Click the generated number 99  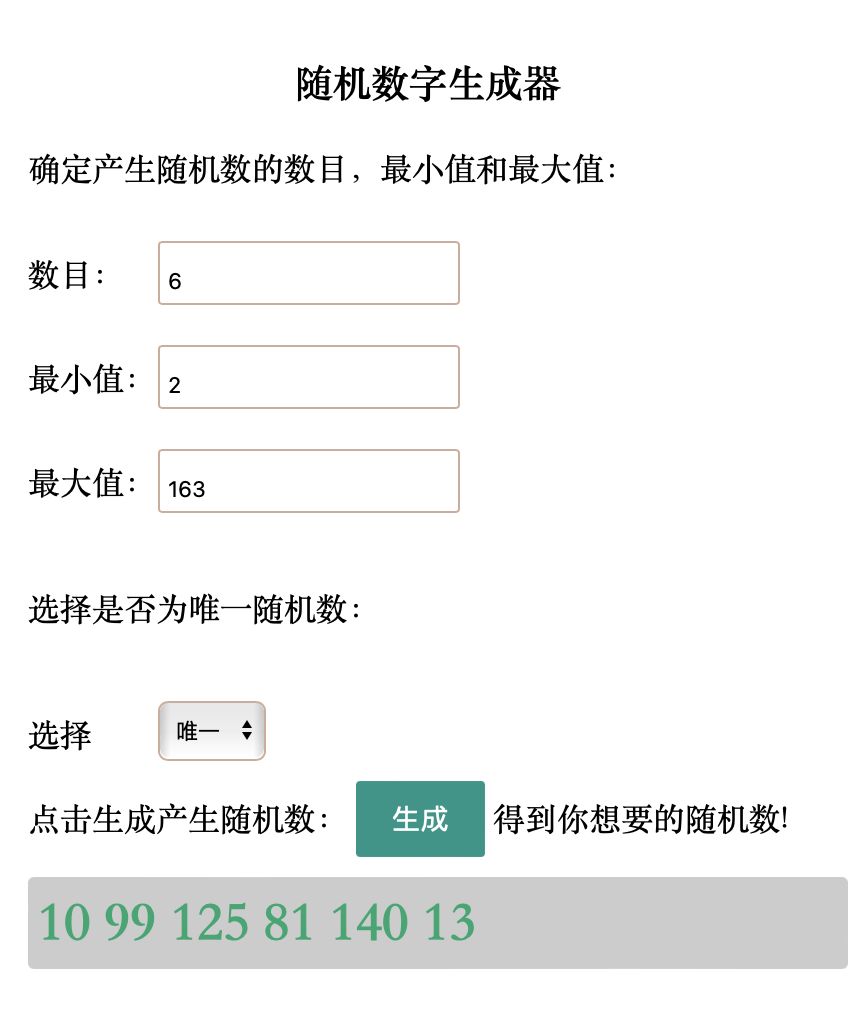pos(130,922)
